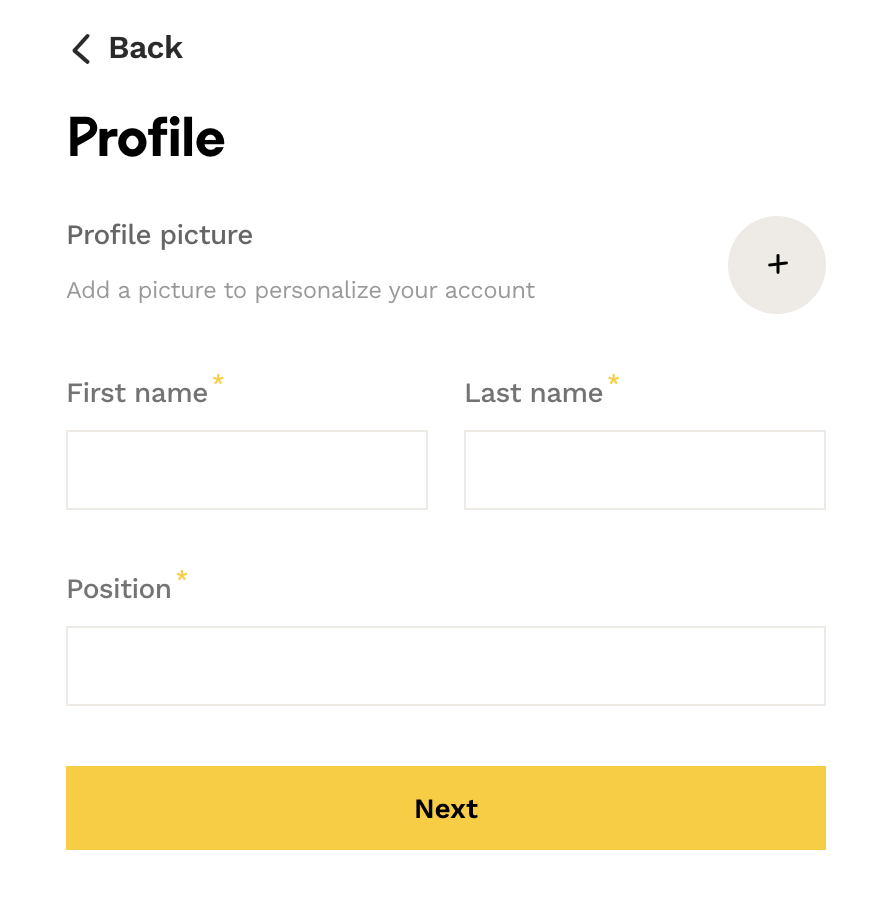Focus the First name text field
Viewport: 872px width, 902px height.
point(247,470)
